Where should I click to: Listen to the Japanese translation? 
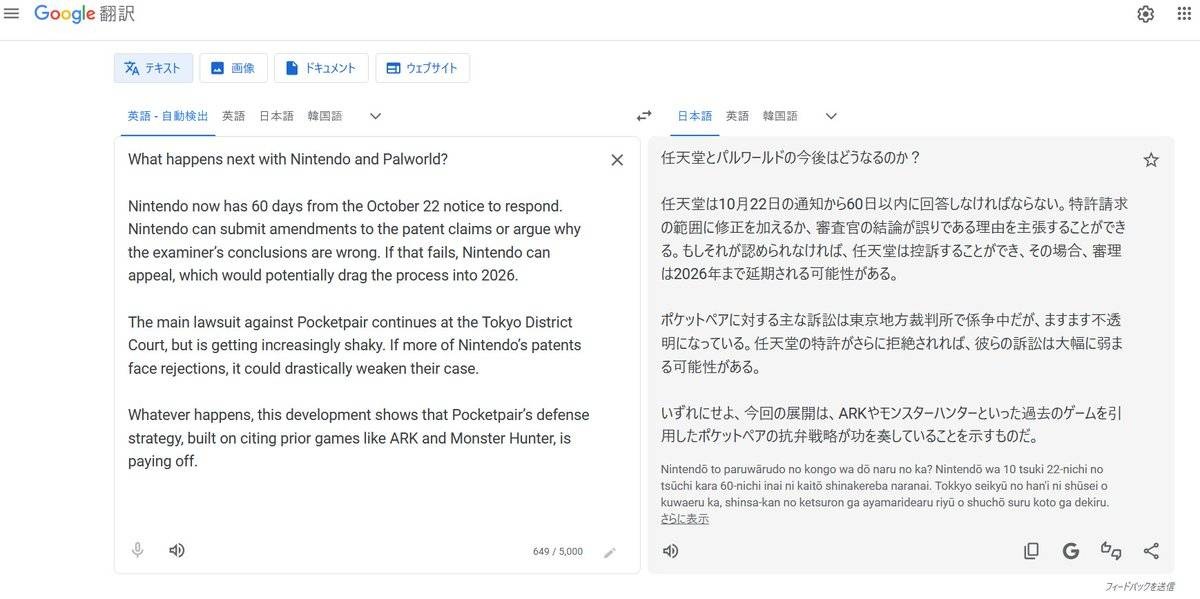671,551
